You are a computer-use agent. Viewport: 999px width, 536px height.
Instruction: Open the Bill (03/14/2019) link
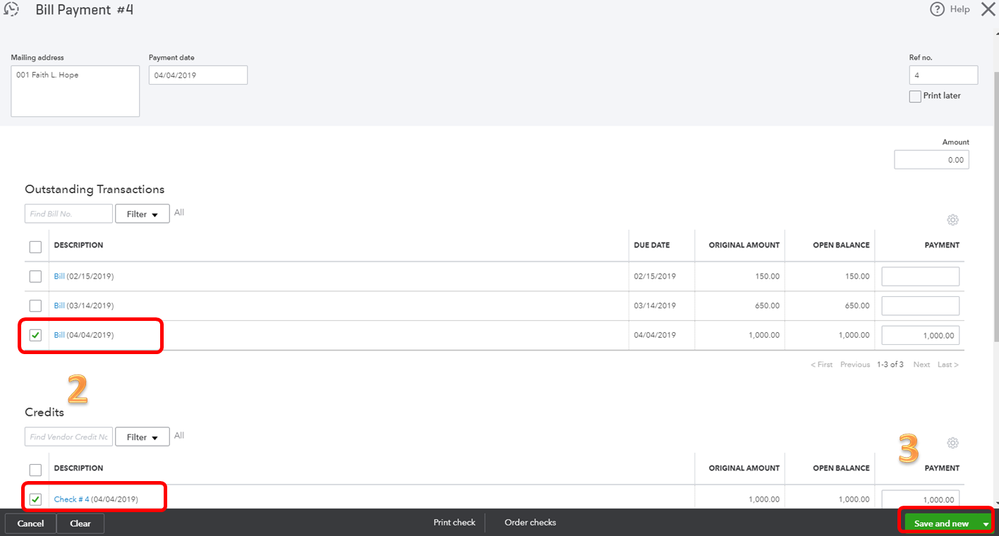tap(59, 305)
